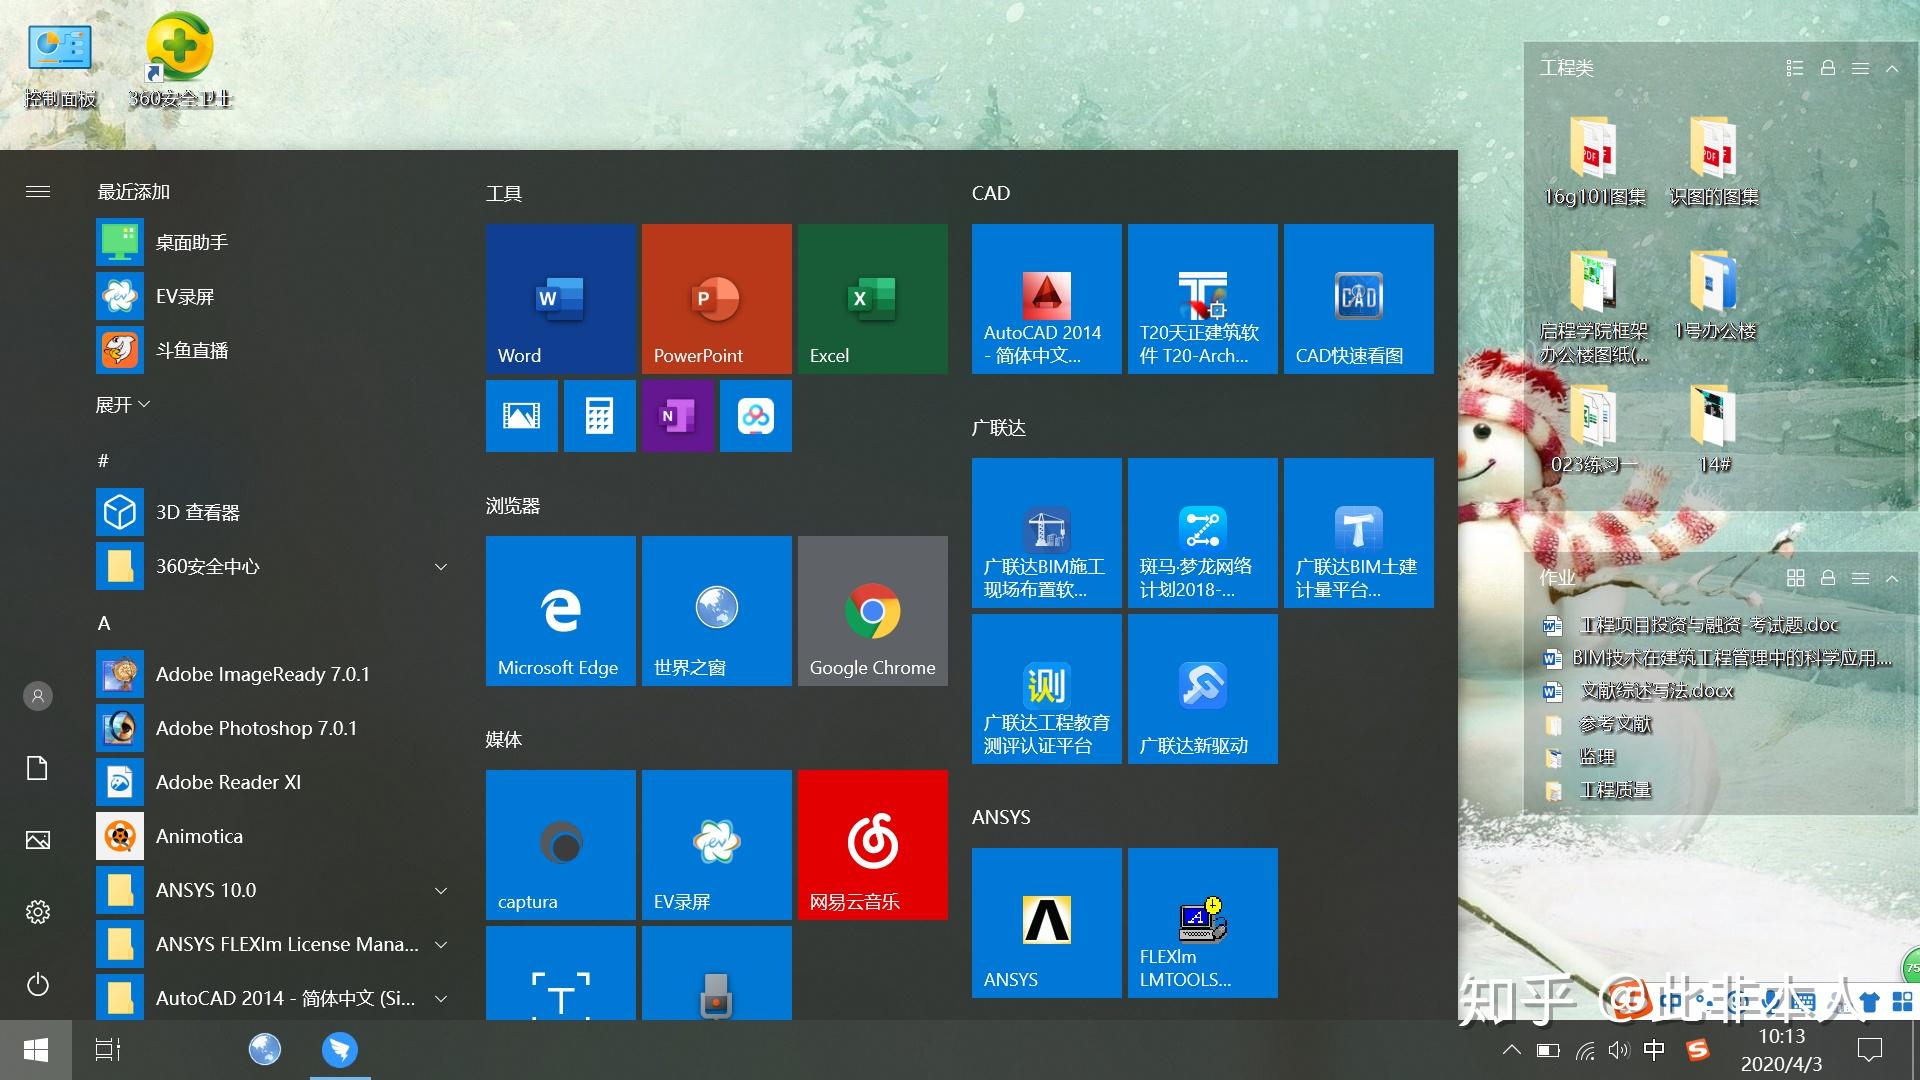
Task: Expand the ANSYS FLEXlm License Manager folder
Action: (441, 945)
